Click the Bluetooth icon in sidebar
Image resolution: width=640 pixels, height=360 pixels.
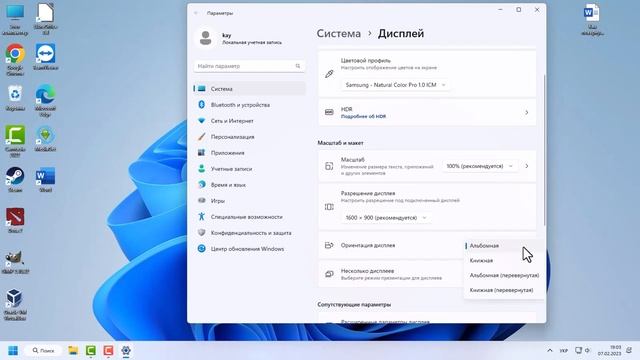point(201,105)
